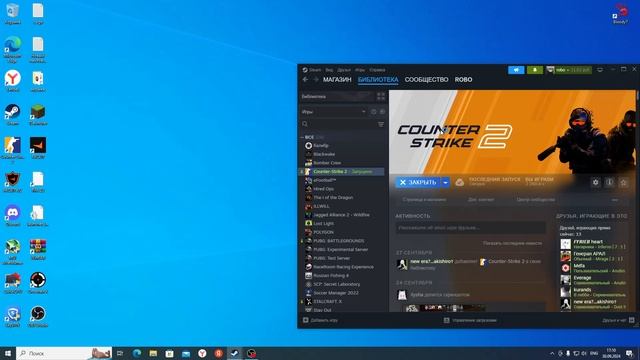Viewport: 640px width, 360px height.
Task: Open the Yandex Browser desktop shortcut
Action: [13, 80]
